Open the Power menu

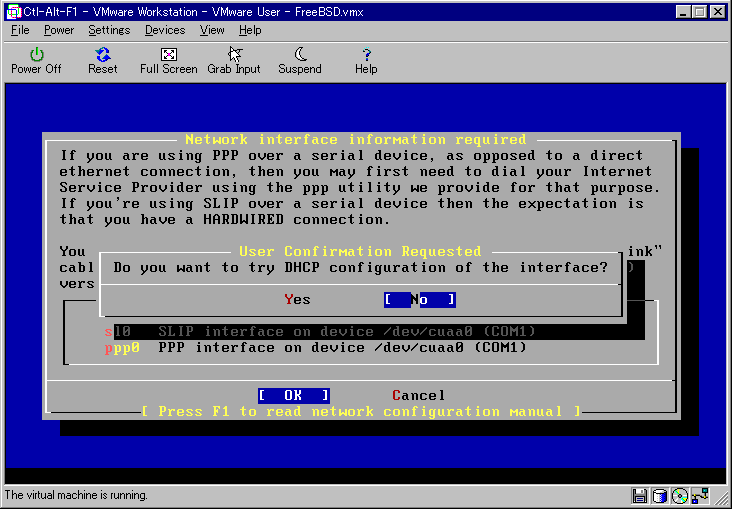click(x=59, y=30)
